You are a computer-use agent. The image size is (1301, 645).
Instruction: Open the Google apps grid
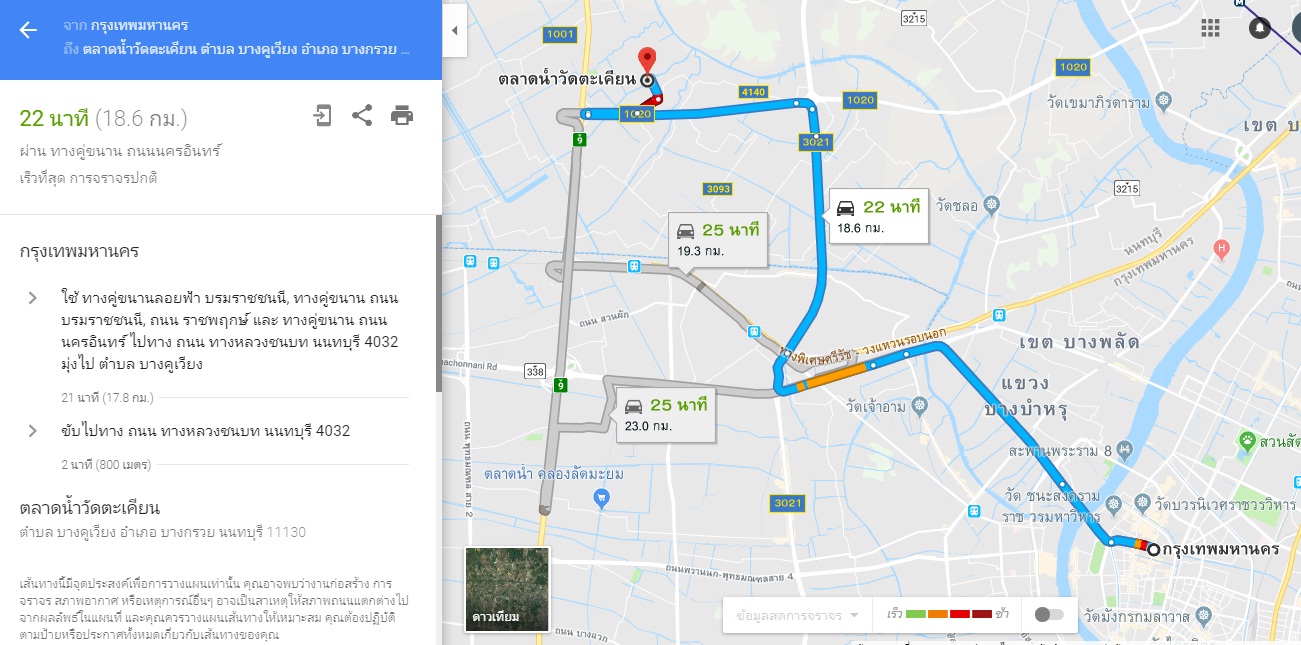point(1211,27)
